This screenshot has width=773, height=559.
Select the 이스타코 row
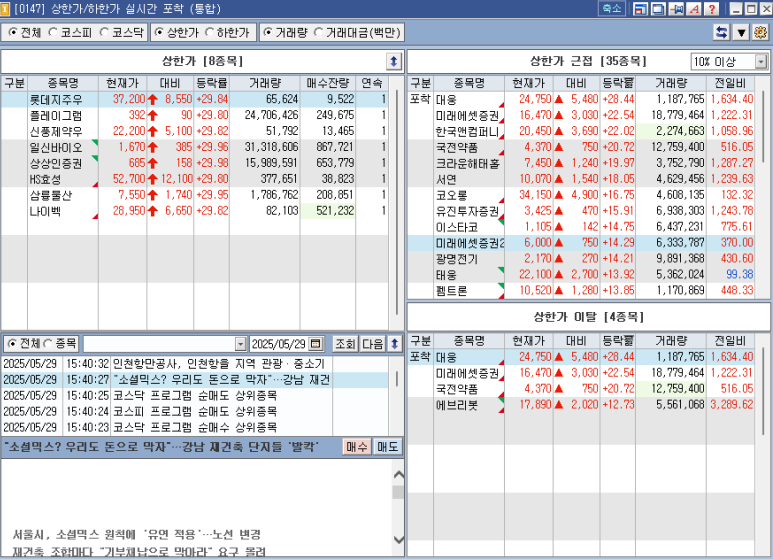coord(581,227)
